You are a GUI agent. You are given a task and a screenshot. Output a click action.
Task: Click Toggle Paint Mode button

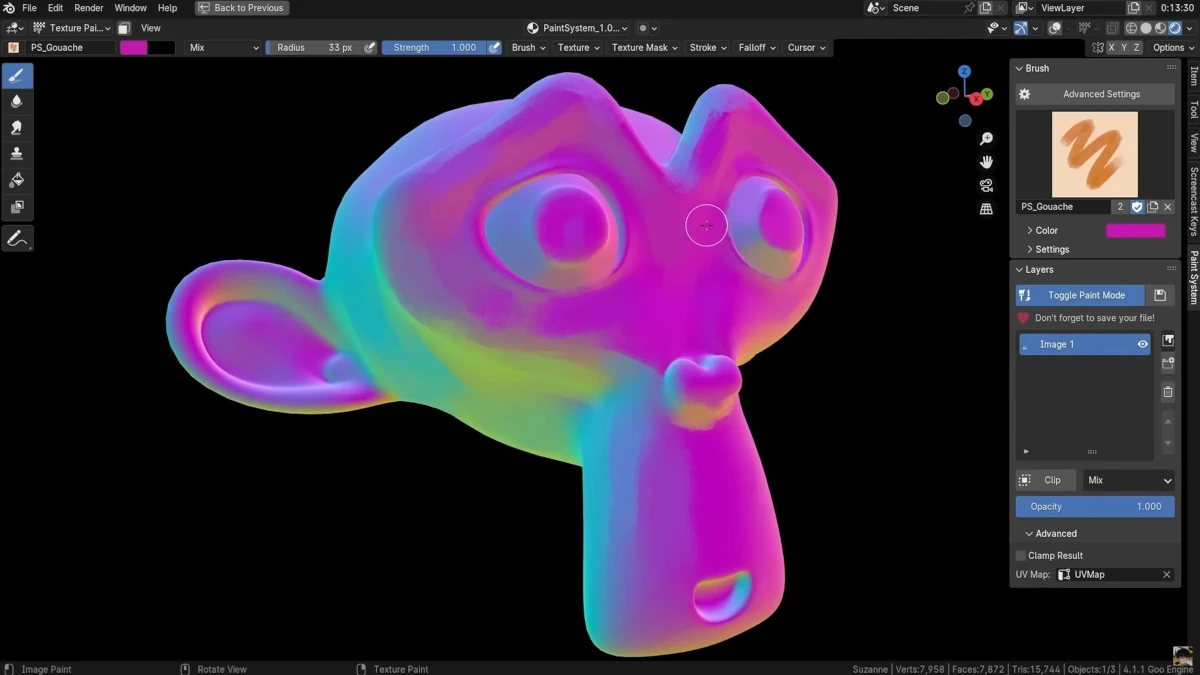point(1081,295)
